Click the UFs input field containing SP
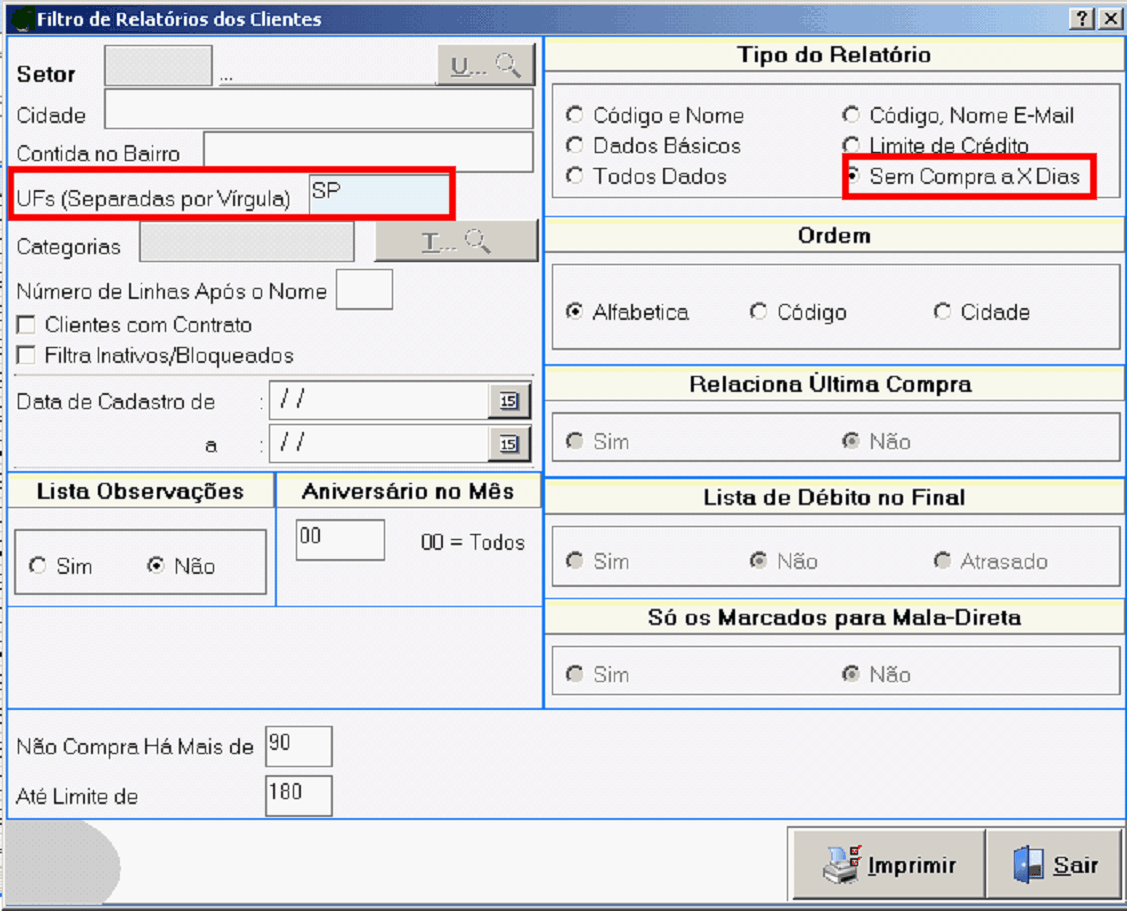The image size is (1128, 912). pos(379,195)
